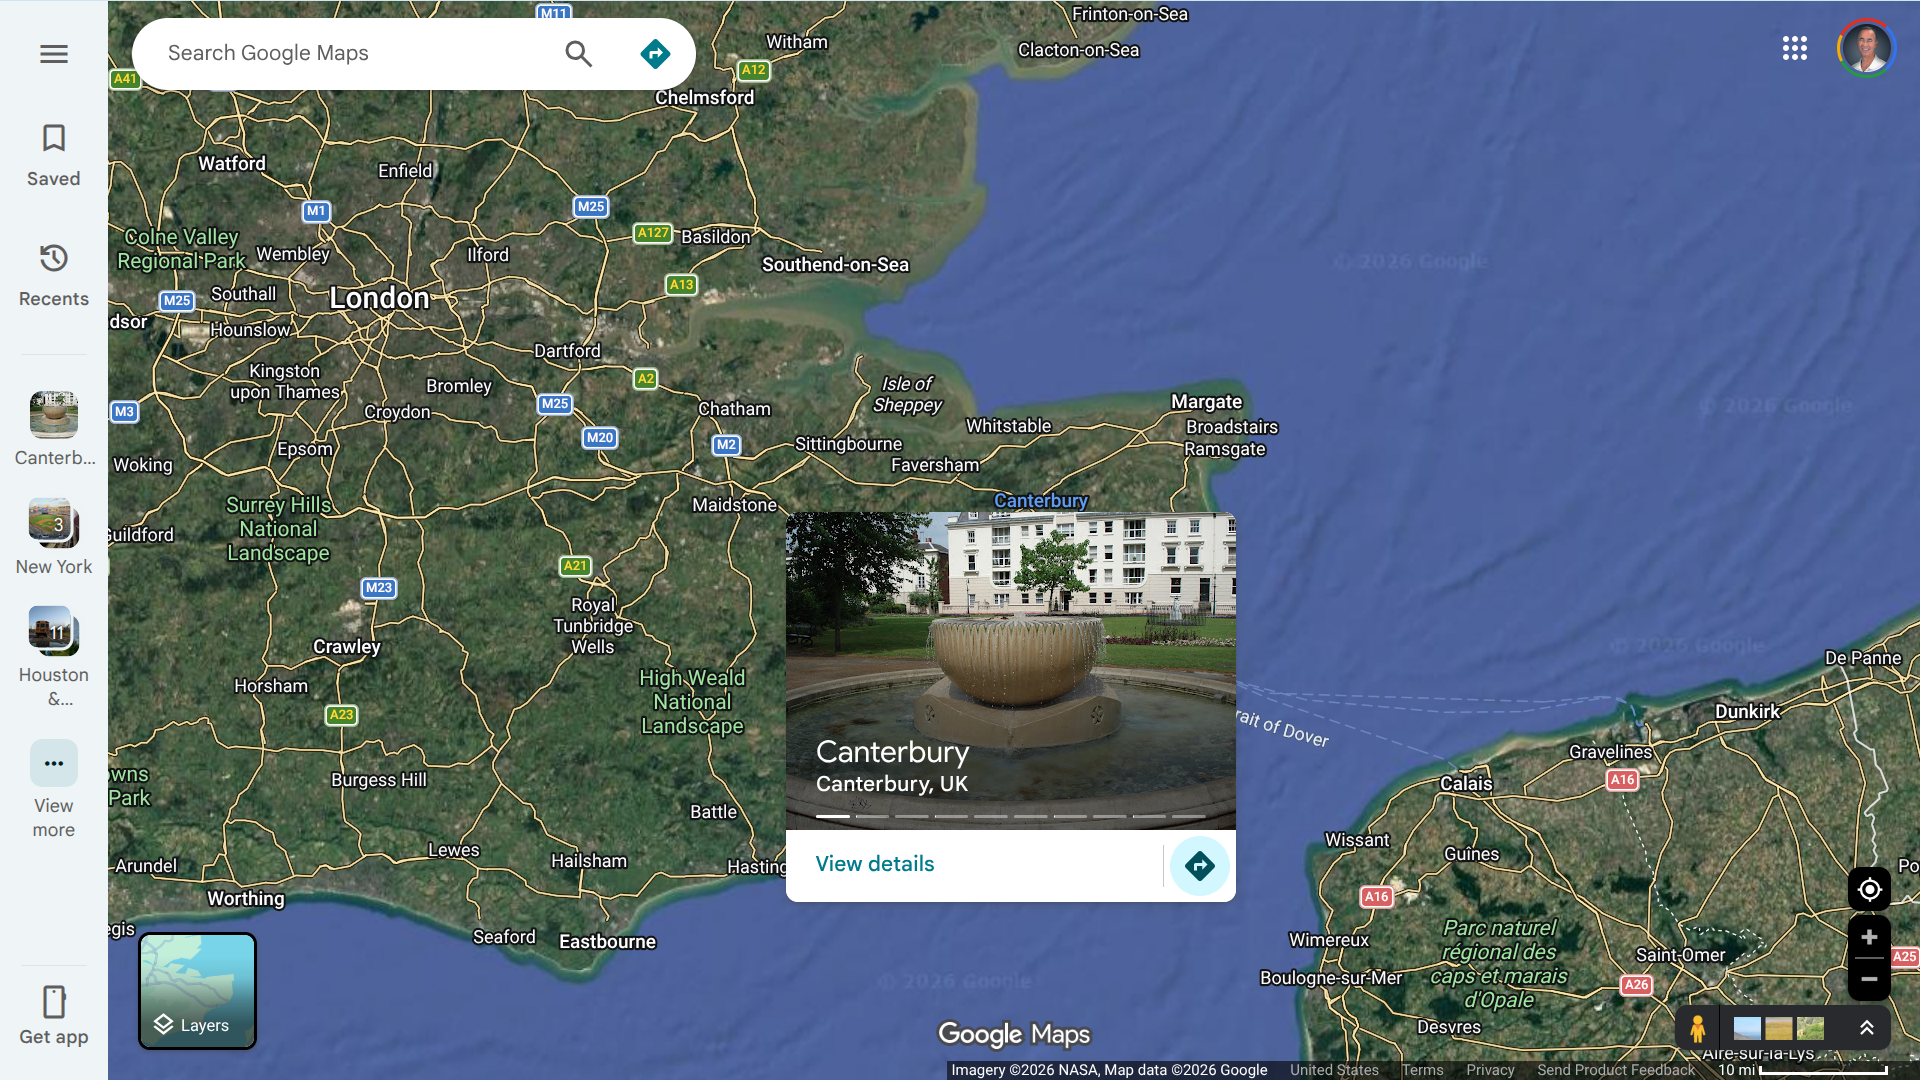This screenshot has height=1080, width=1920.
Task: Click the search magnifier icon
Action: point(579,54)
